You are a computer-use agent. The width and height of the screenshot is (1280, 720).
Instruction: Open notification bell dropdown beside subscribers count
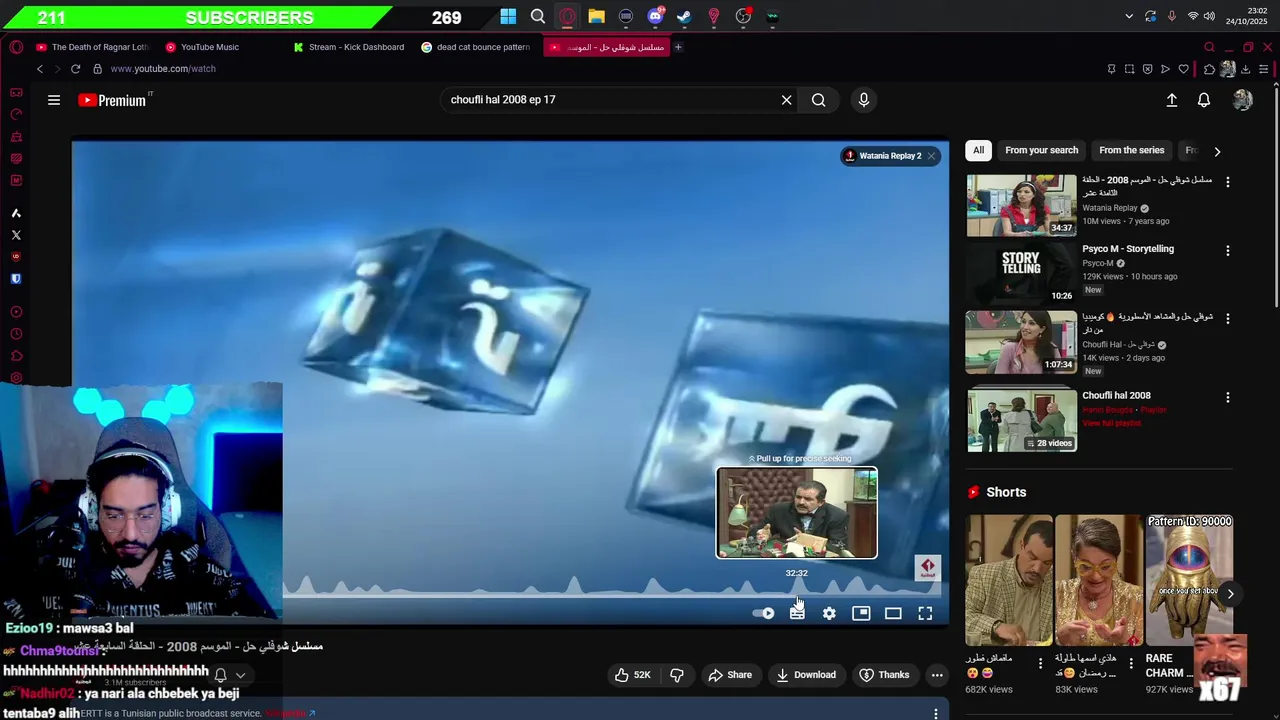[x=229, y=675]
